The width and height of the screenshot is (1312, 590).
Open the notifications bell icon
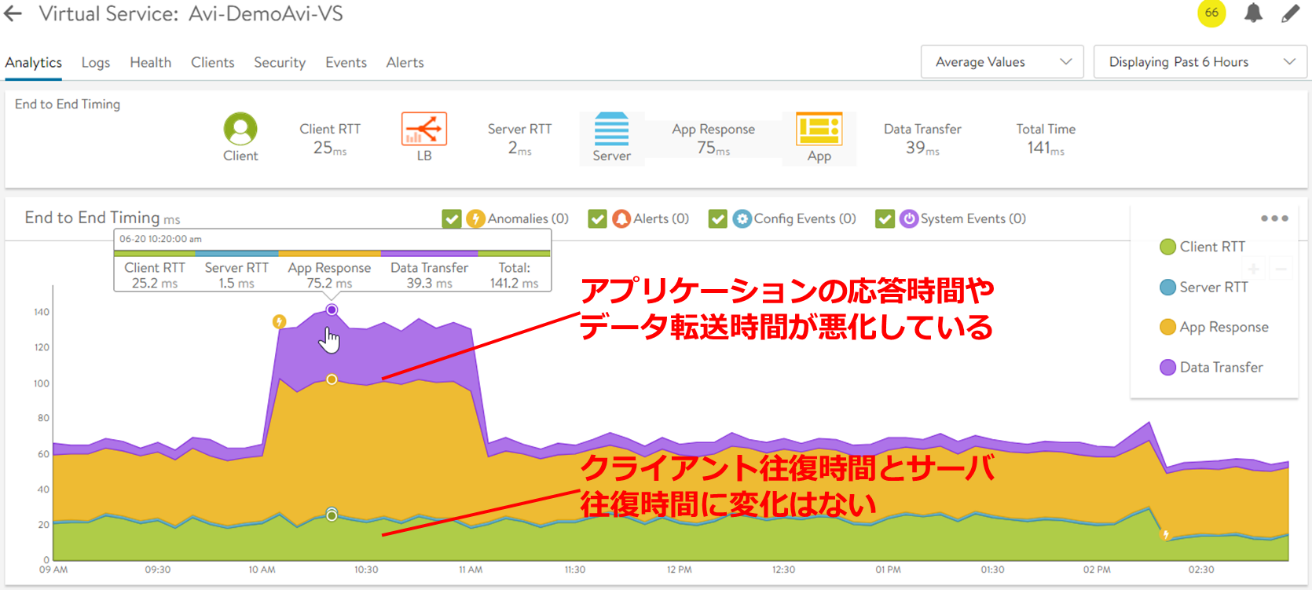[1253, 13]
